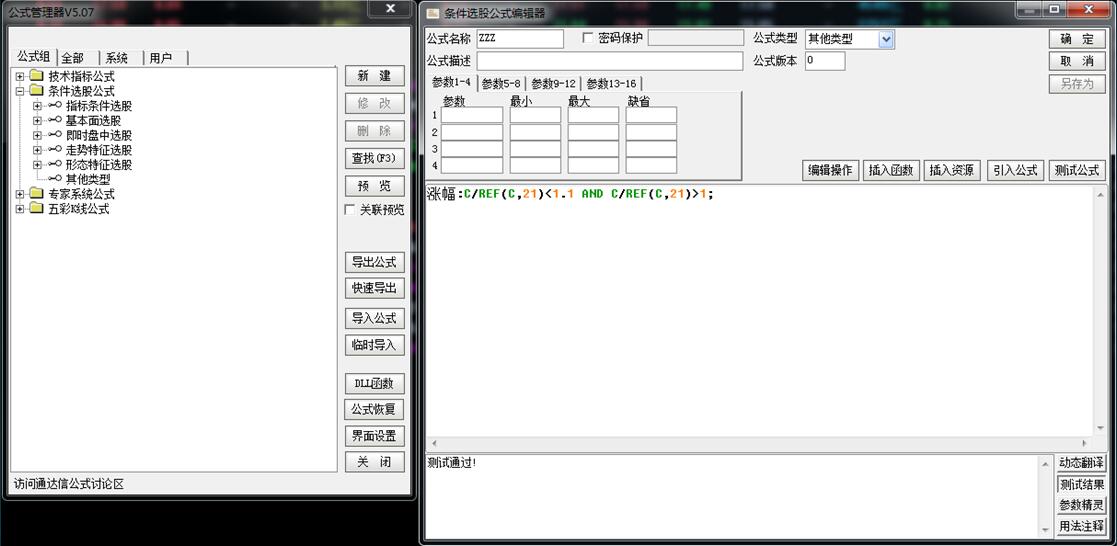The image size is (1117, 546).
Task: Click the 技术指标公式 folder icon
Action: tap(36, 76)
